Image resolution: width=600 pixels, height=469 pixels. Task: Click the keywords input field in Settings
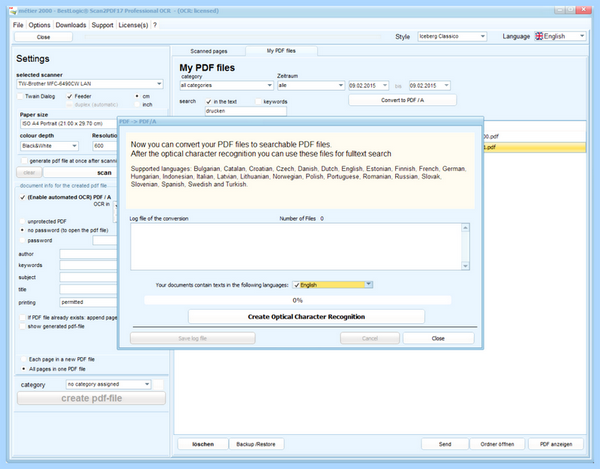(88, 265)
